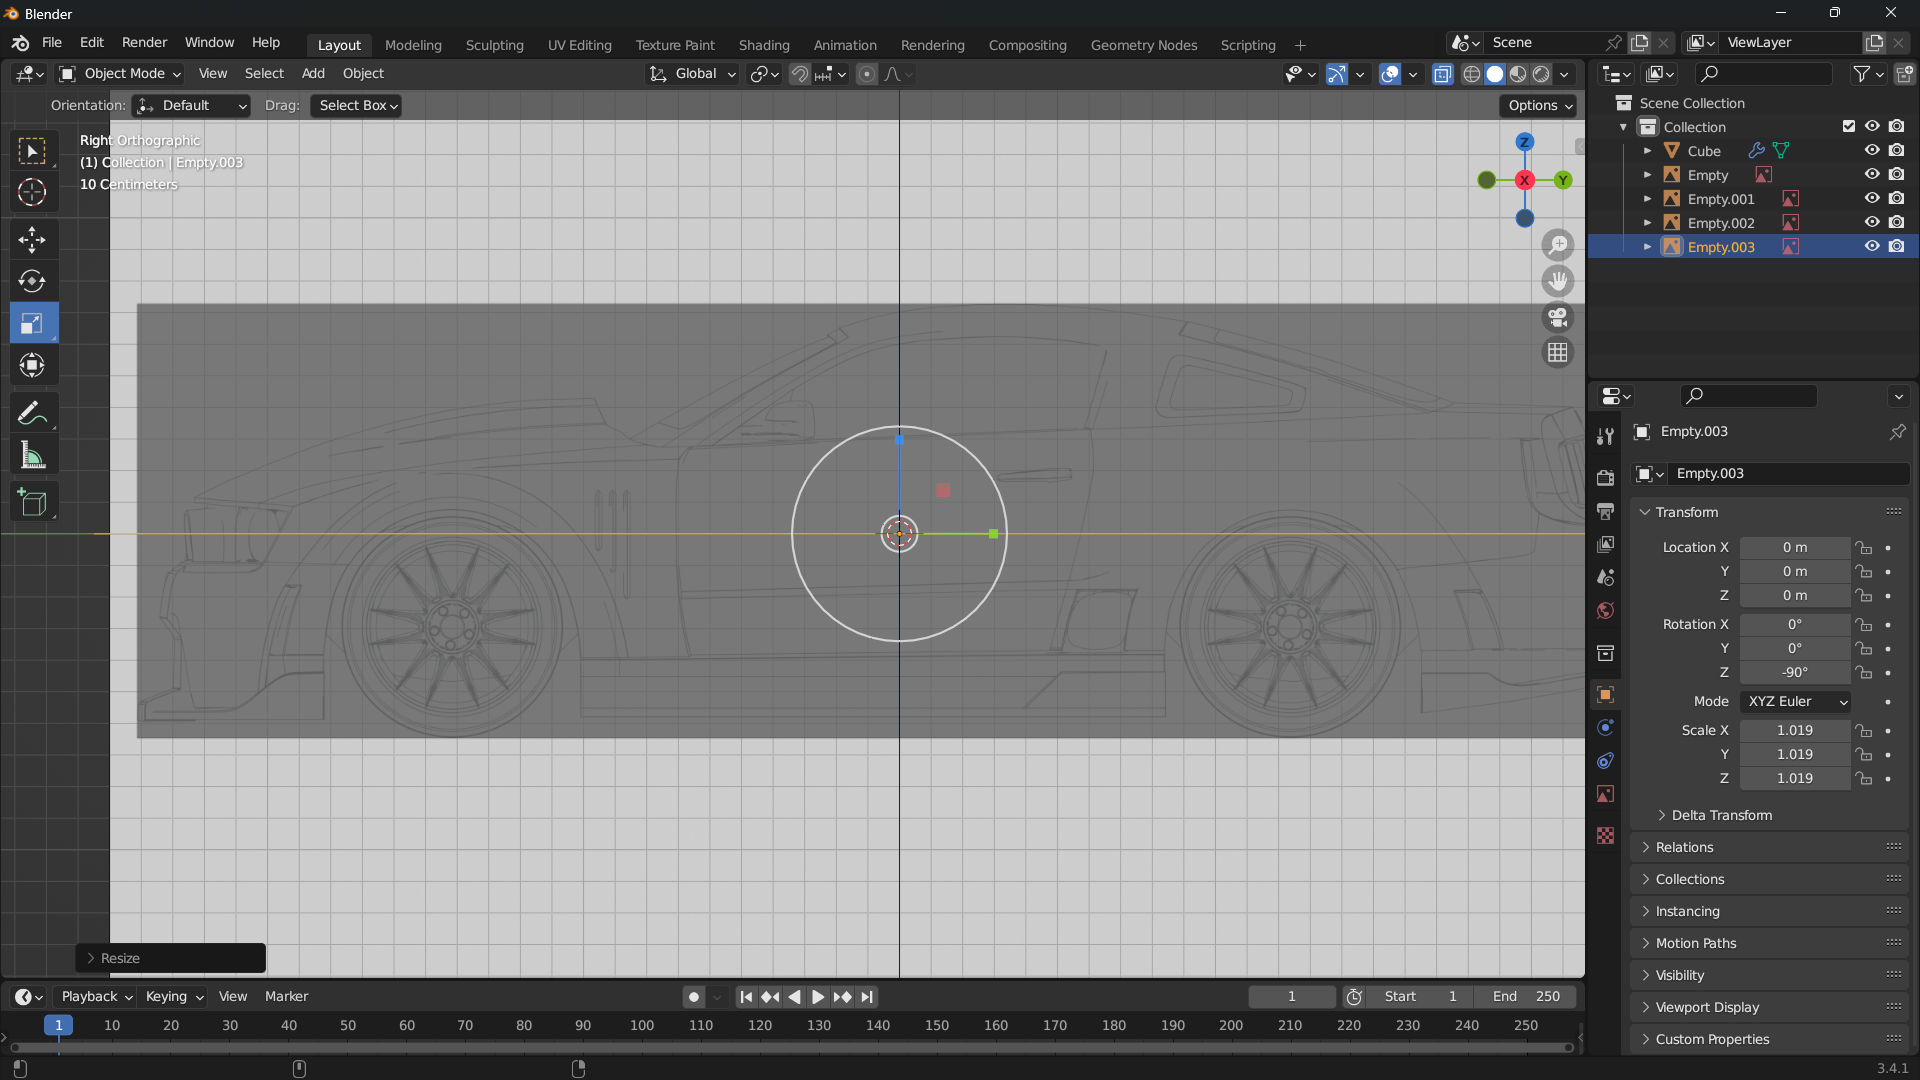Select the Move tool in toolbar
The width and height of the screenshot is (1920, 1080).
[x=32, y=239]
